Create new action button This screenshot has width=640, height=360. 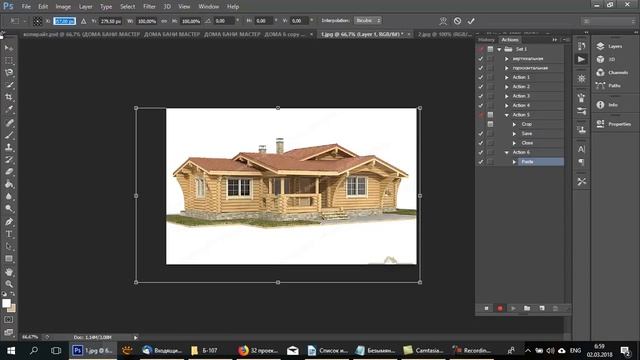pos(542,308)
